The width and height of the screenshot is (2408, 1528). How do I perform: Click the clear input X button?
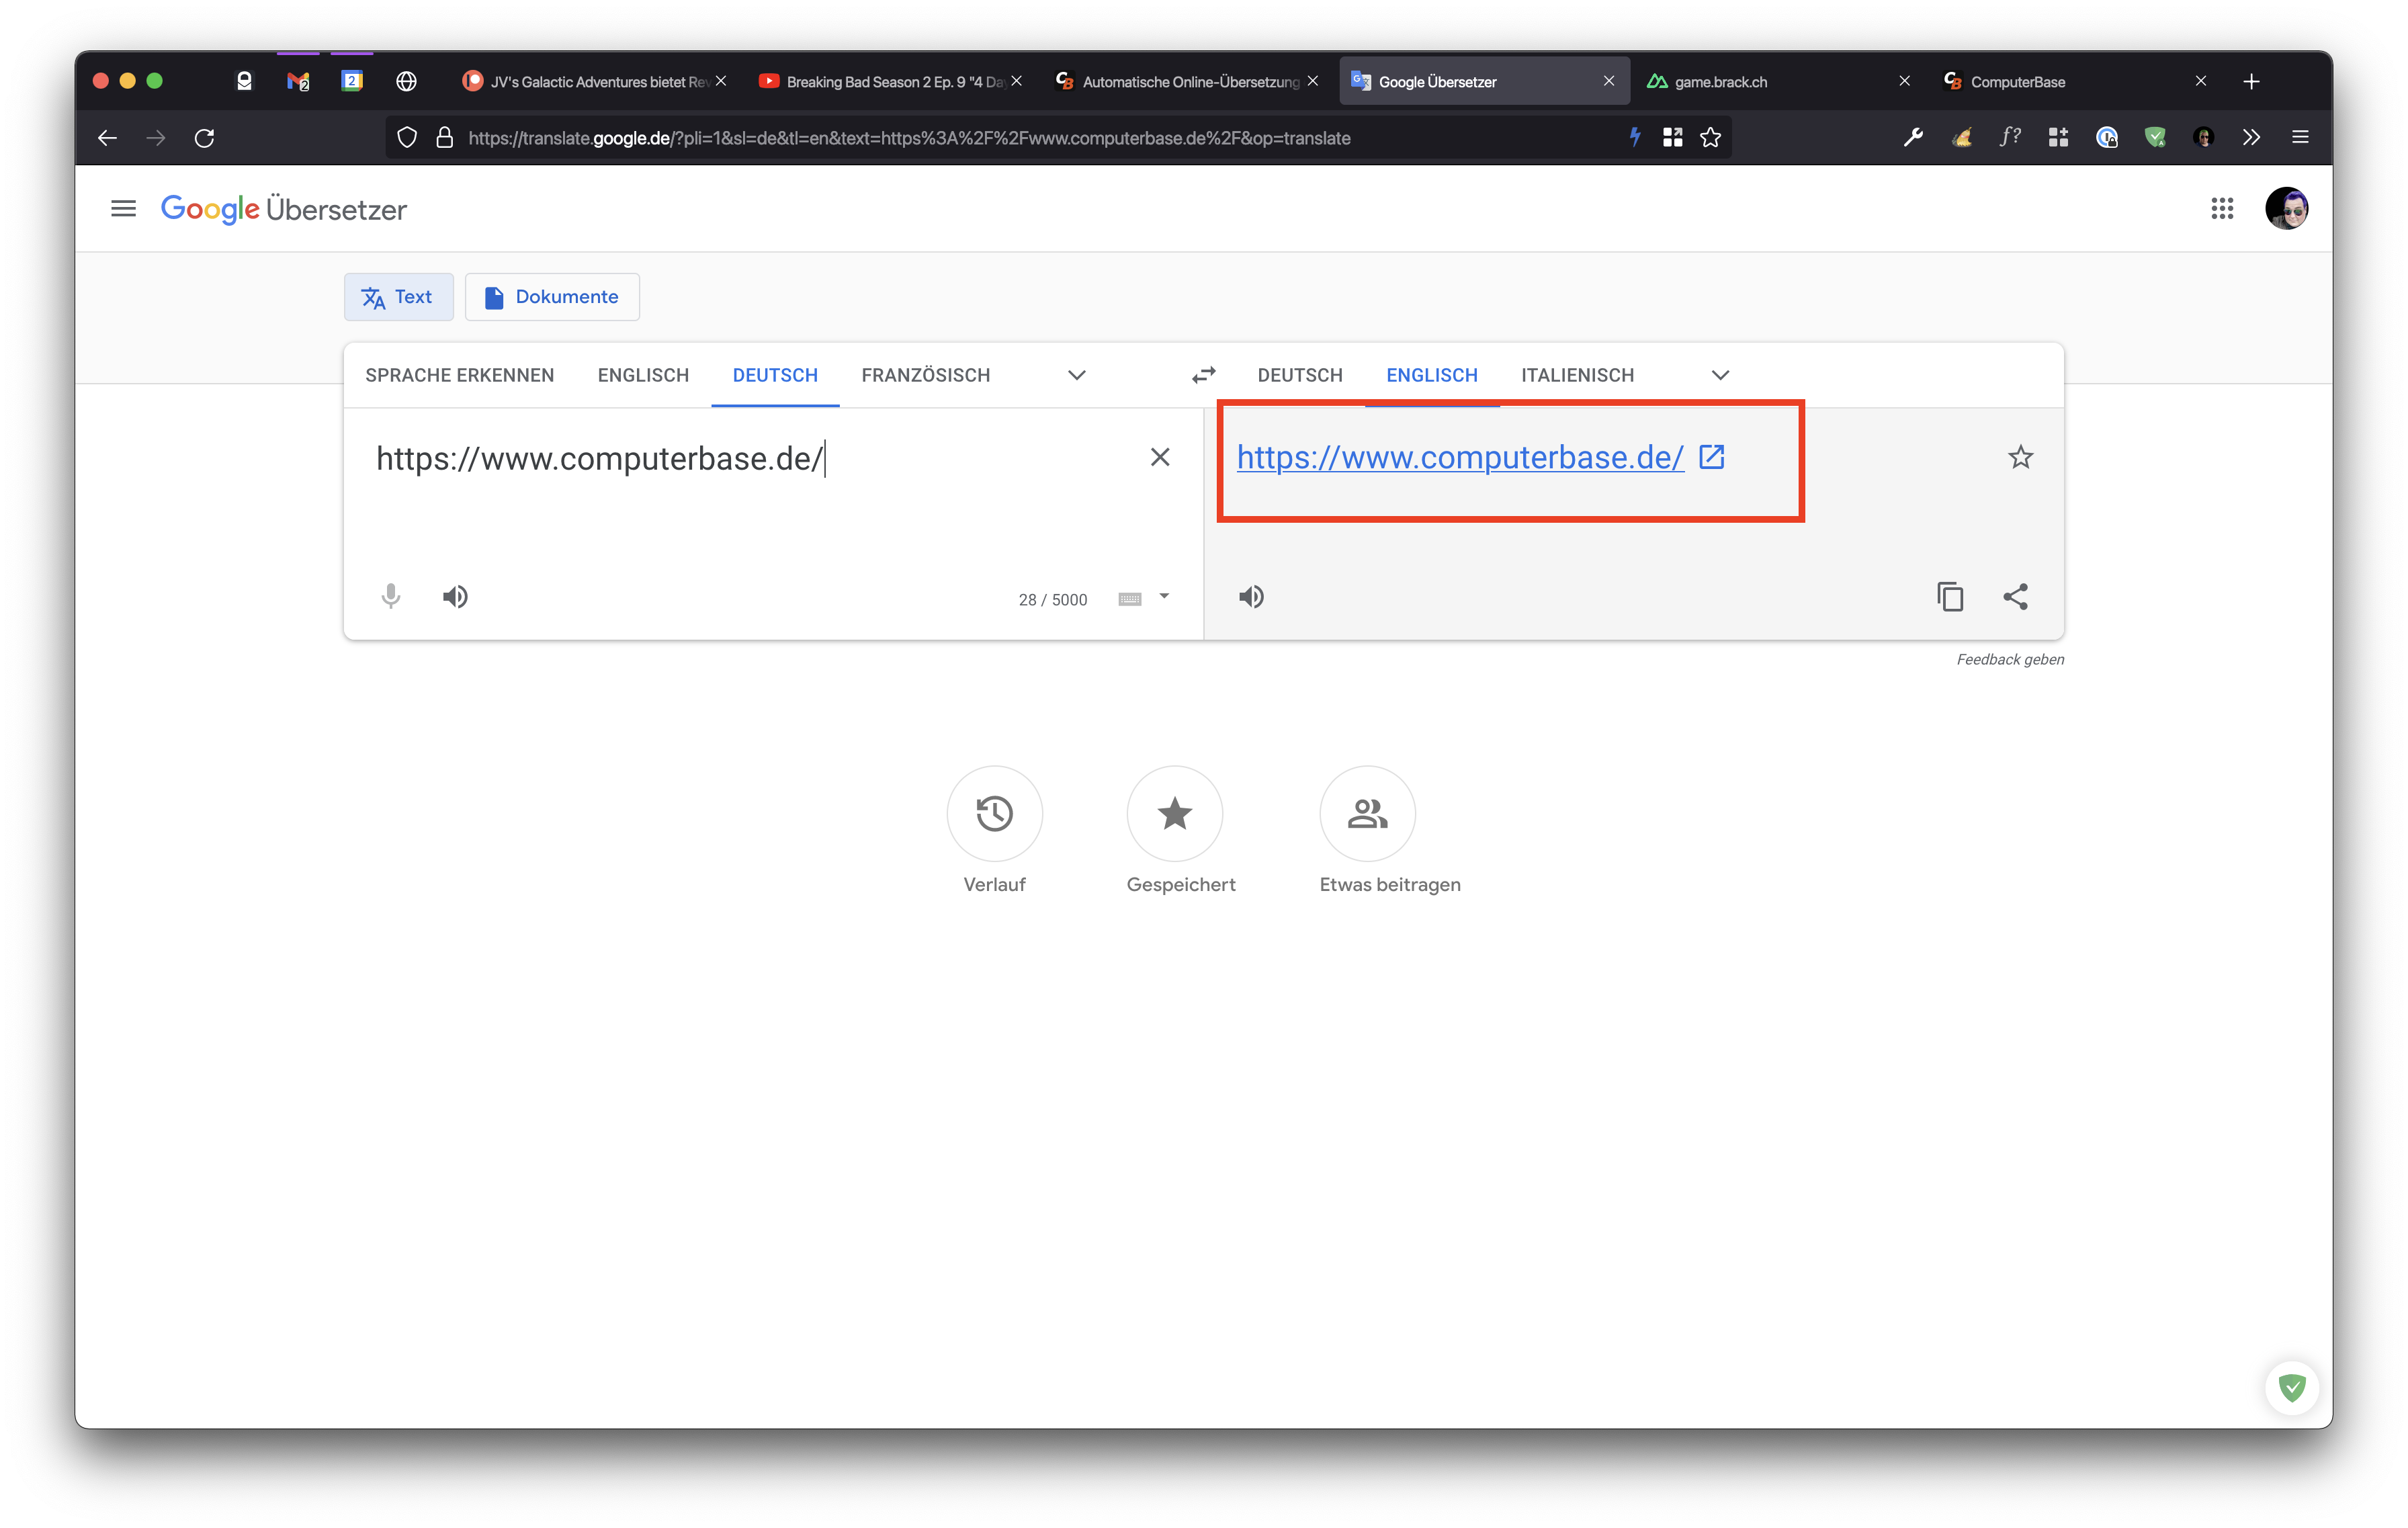click(x=1155, y=458)
